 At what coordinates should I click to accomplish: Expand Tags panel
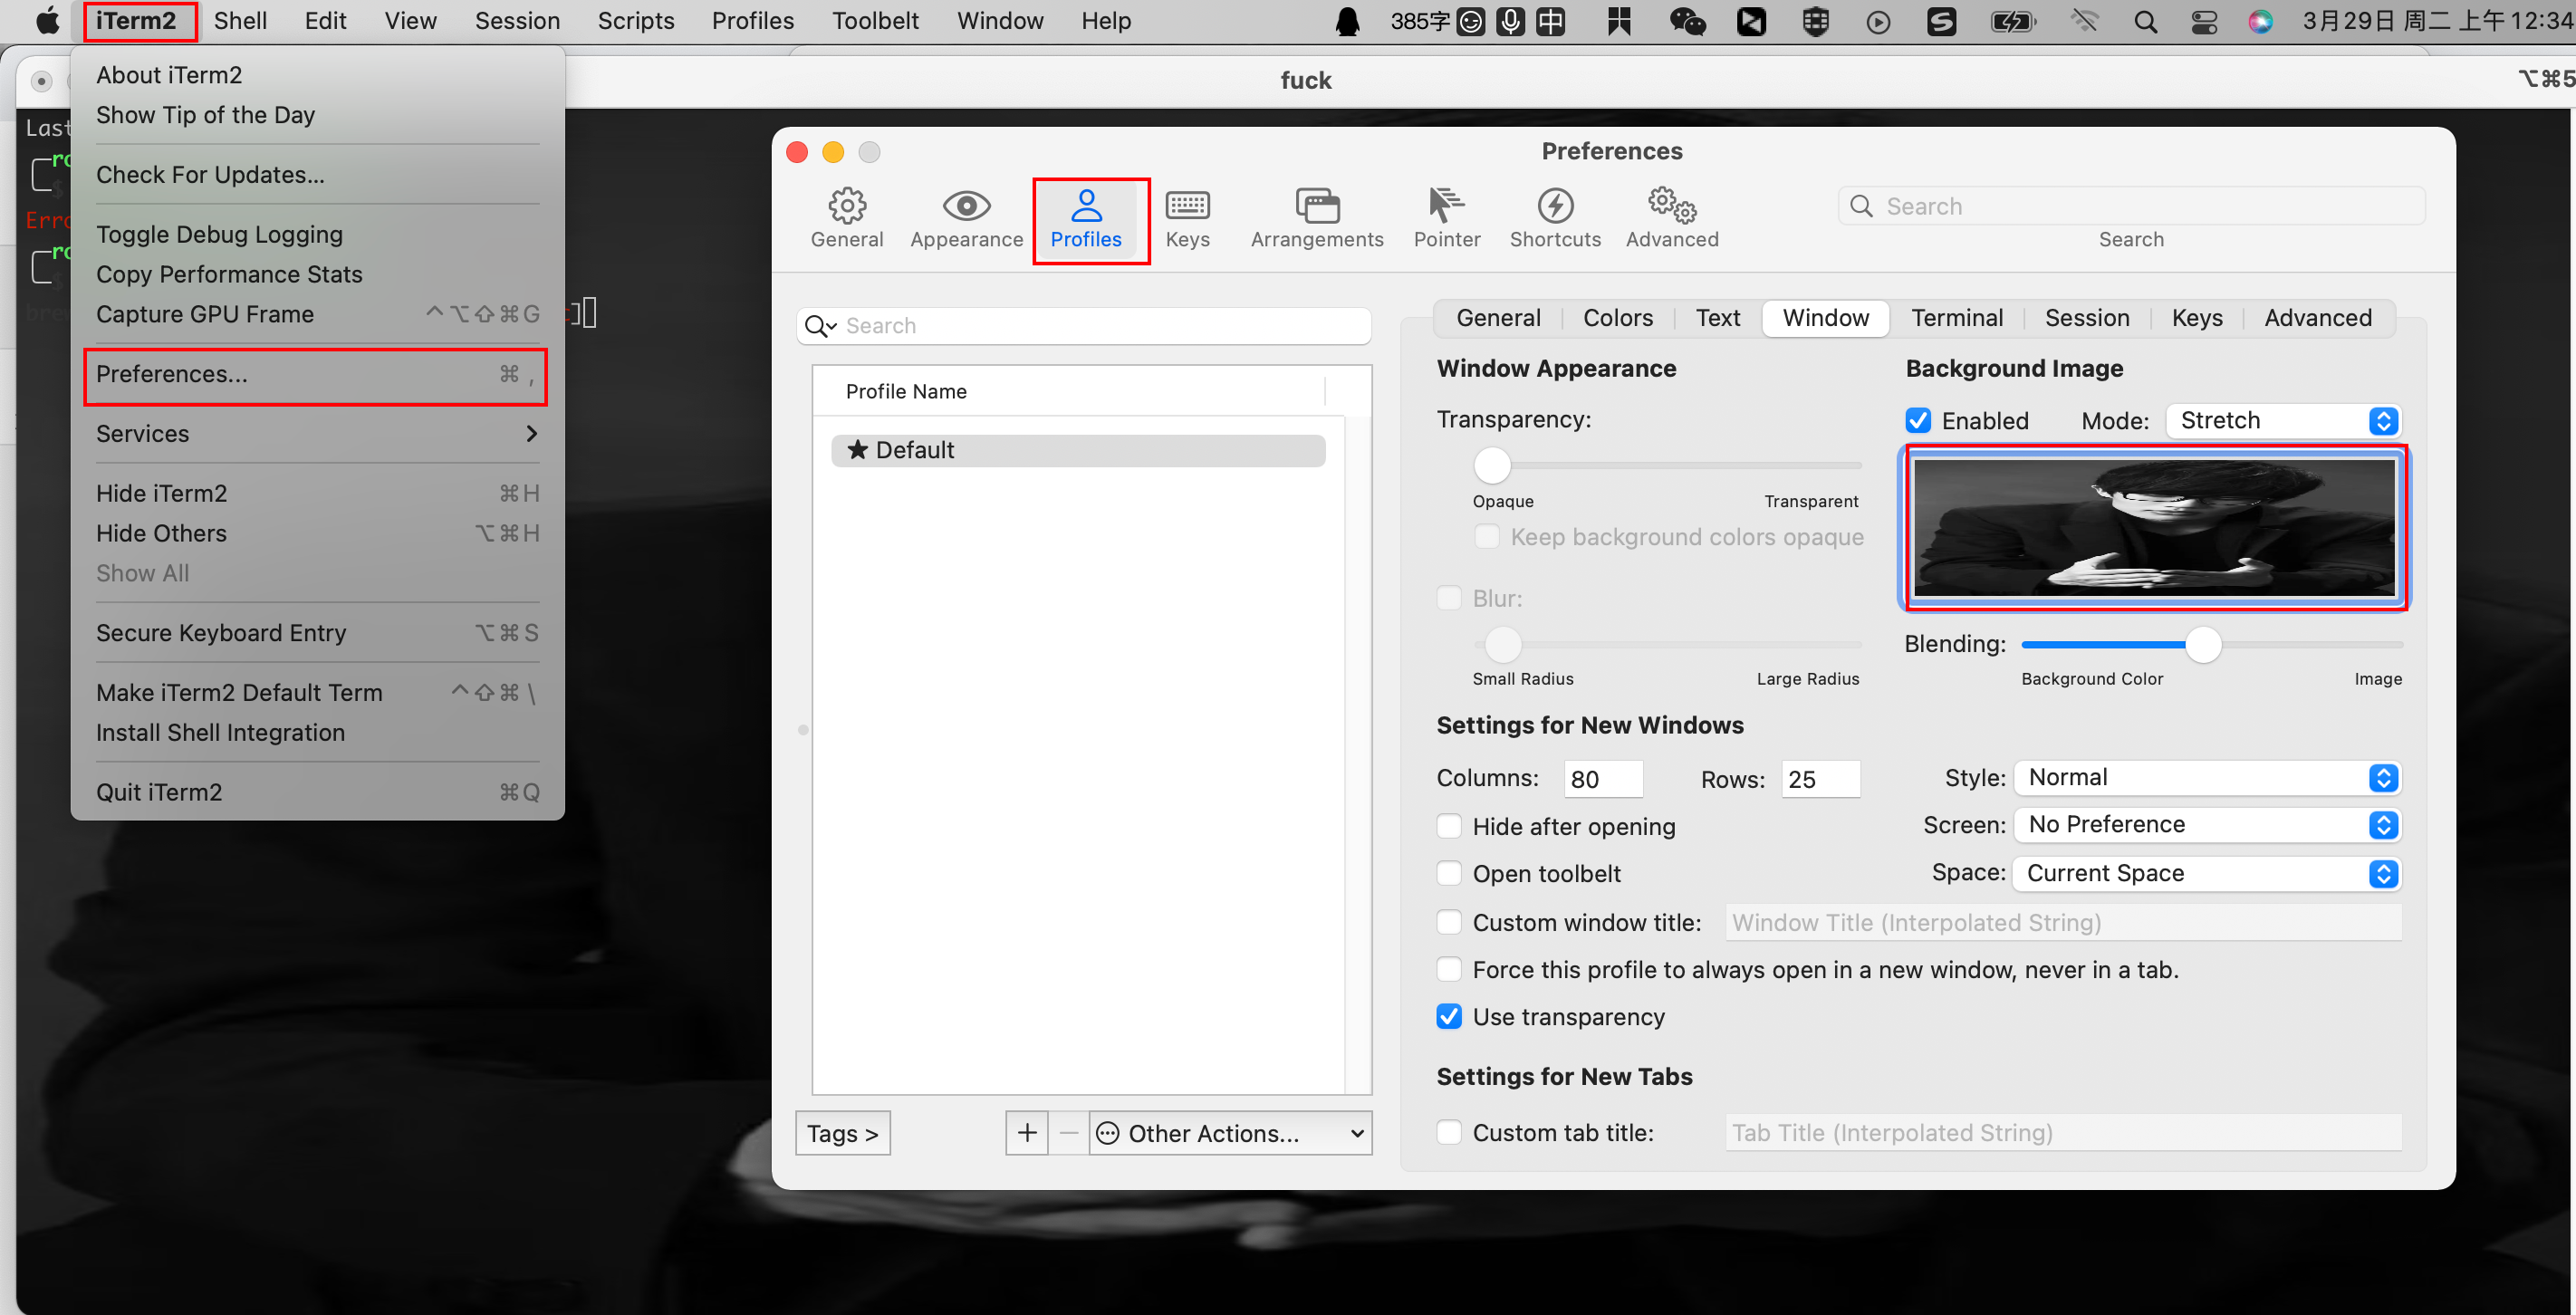[x=843, y=1133]
